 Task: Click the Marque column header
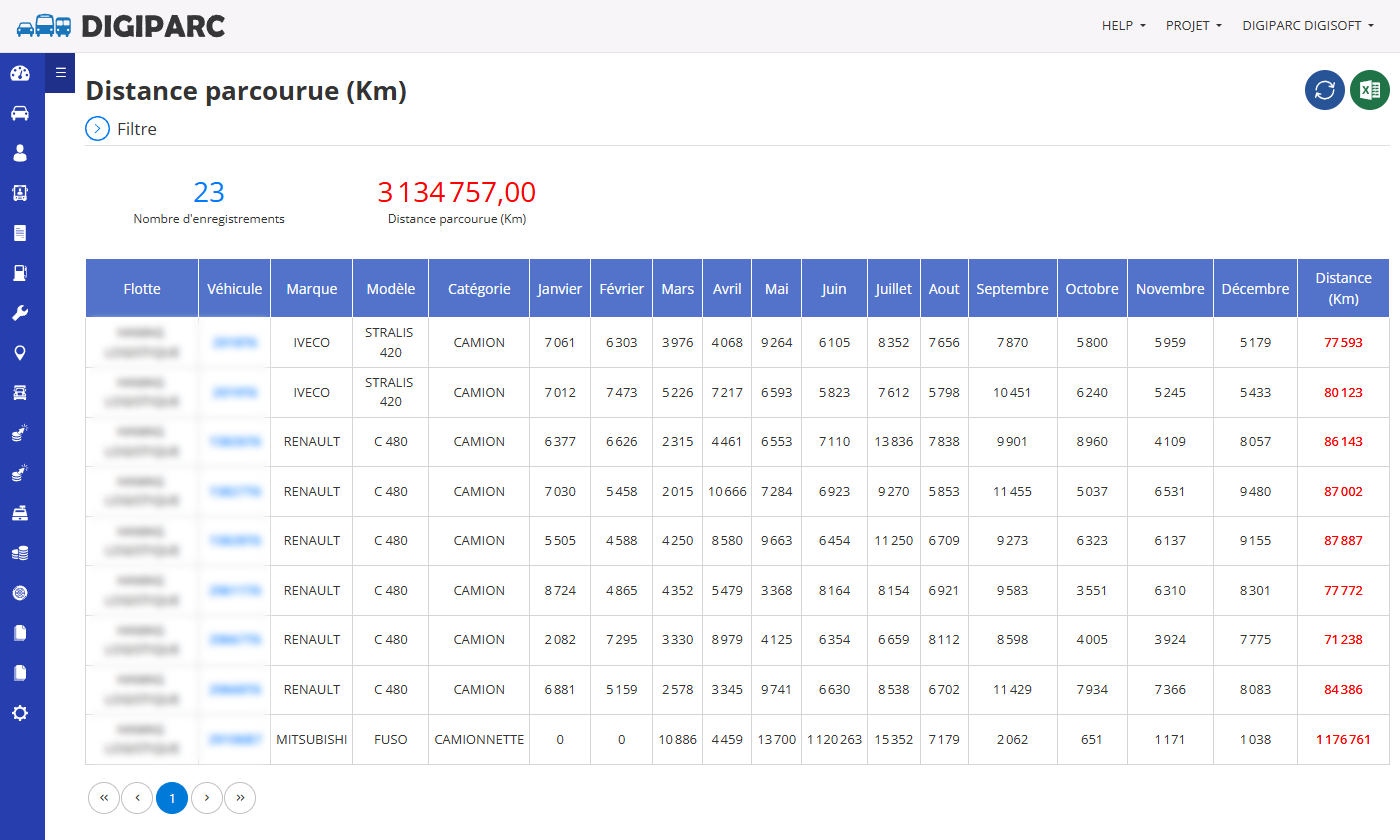312,289
